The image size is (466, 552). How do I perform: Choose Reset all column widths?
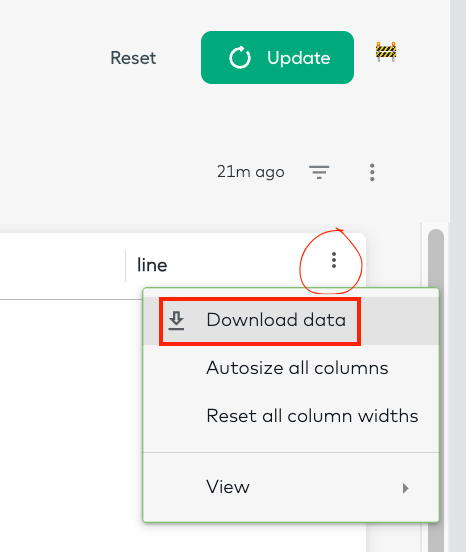click(x=291, y=416)
